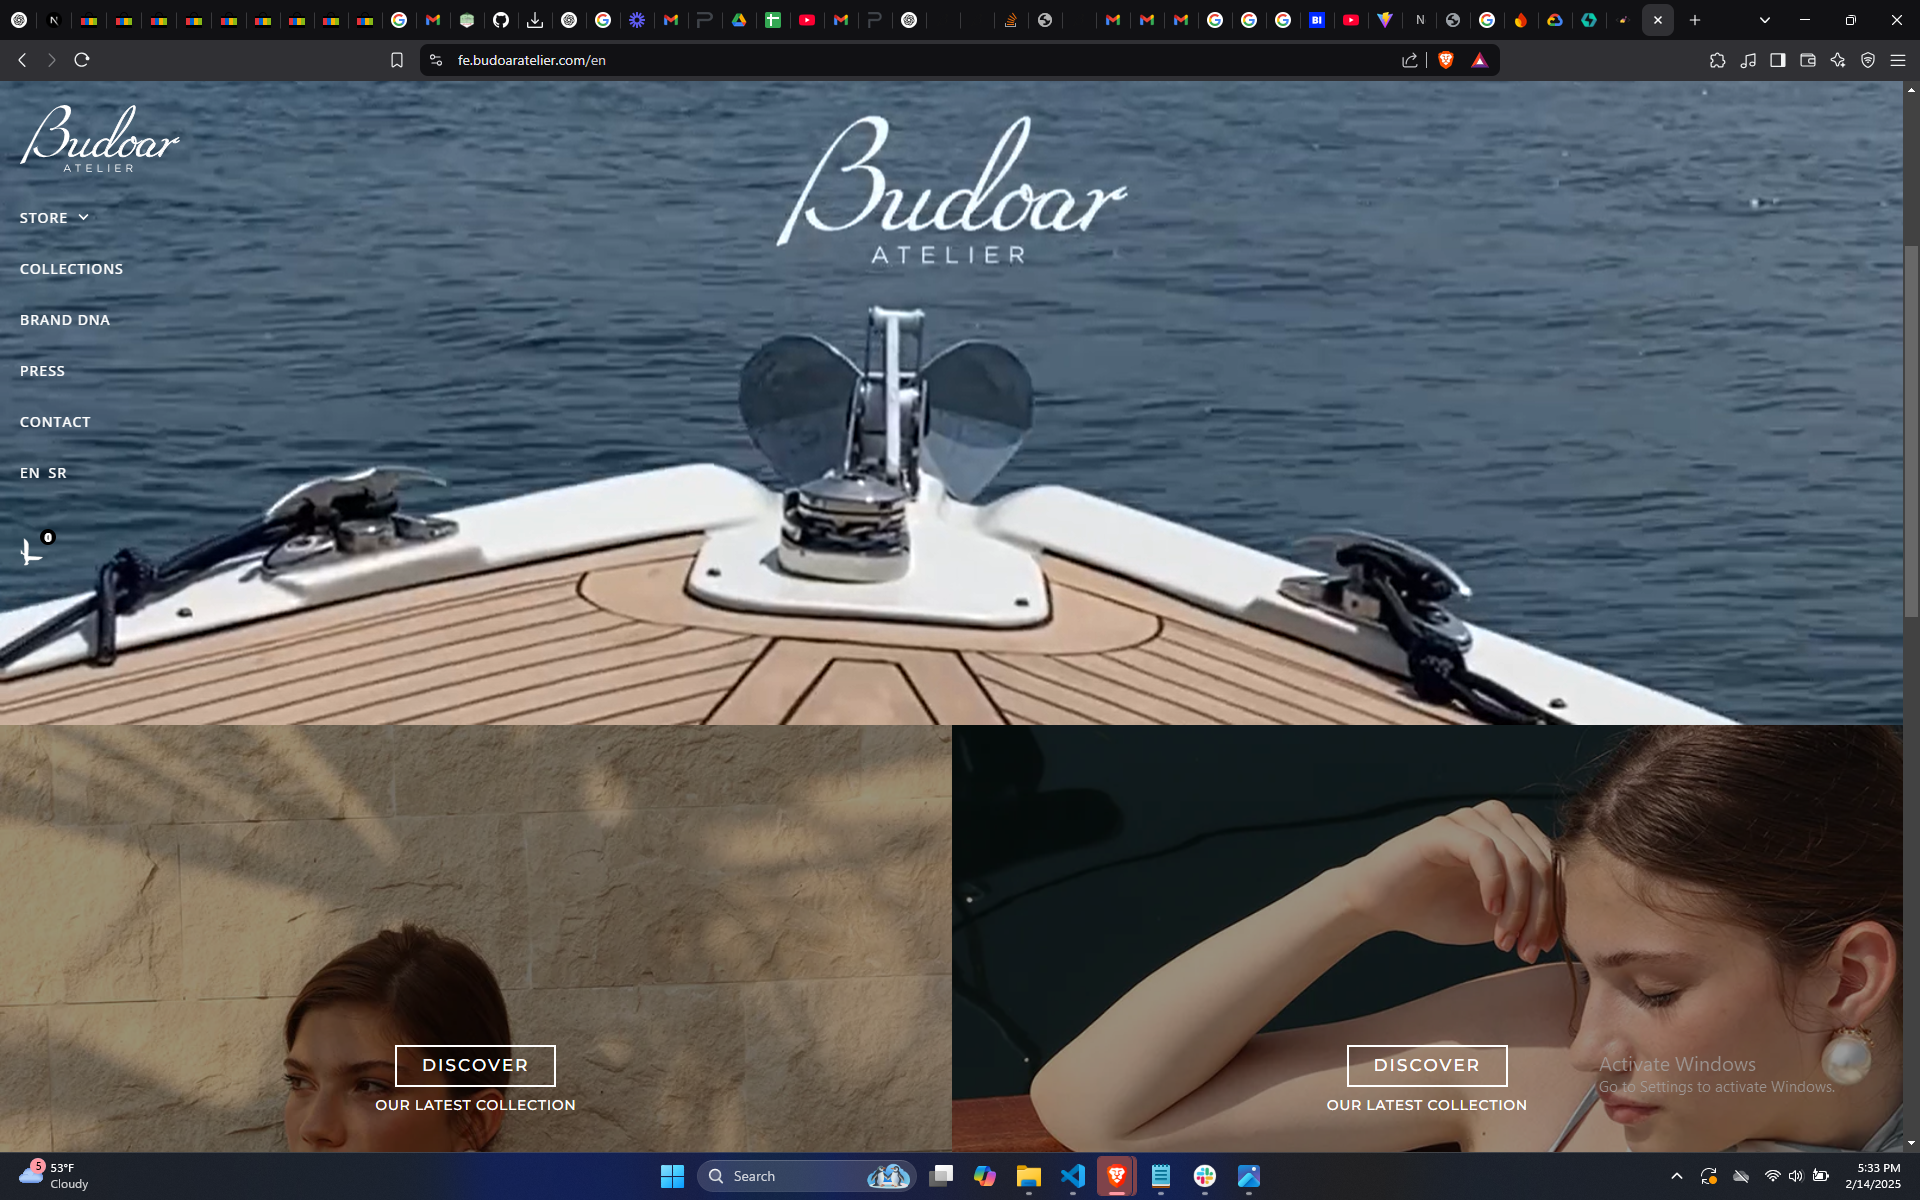The image size is (1920, 1200).
Task: Switch to the Google Cloud tab
Action: click(x=1555, y=20)
